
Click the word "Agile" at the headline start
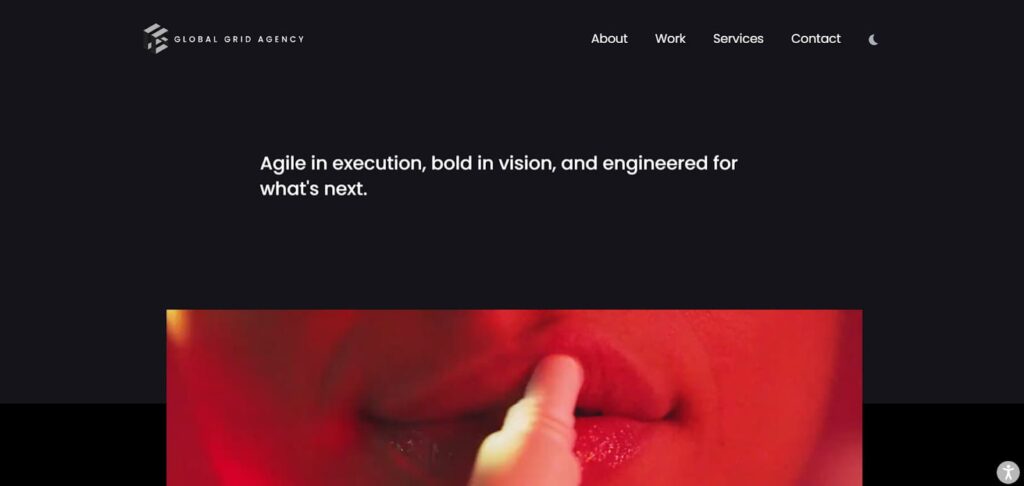point(283,163)
